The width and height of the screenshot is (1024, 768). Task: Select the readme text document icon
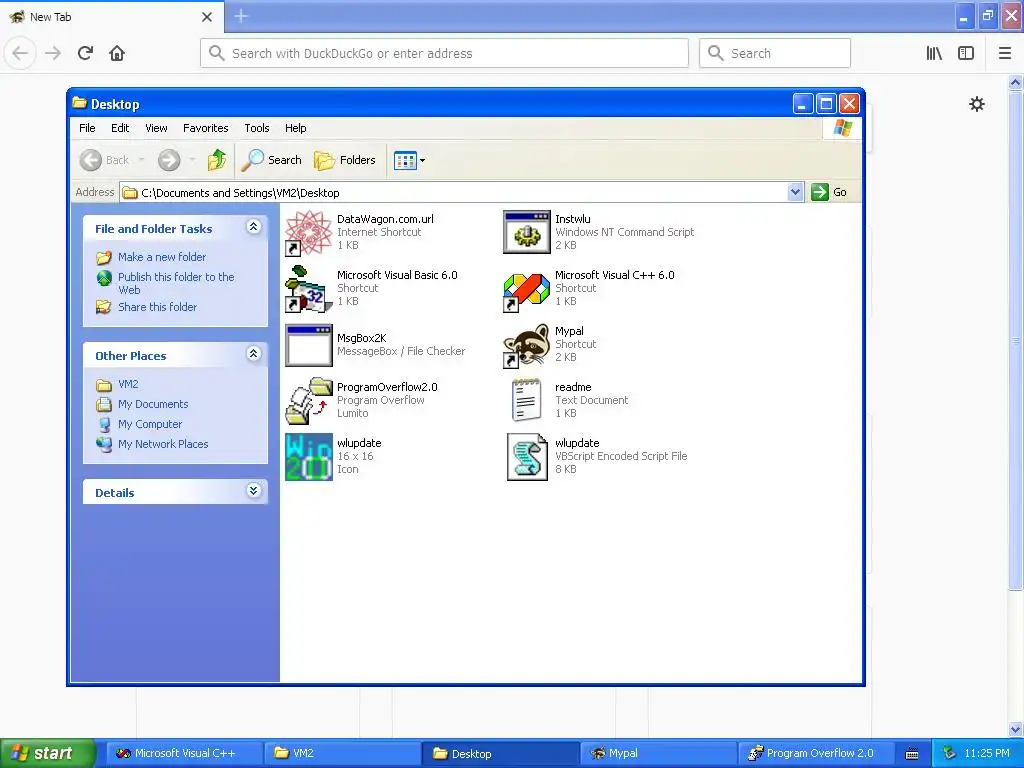click(x=526, y=400)
